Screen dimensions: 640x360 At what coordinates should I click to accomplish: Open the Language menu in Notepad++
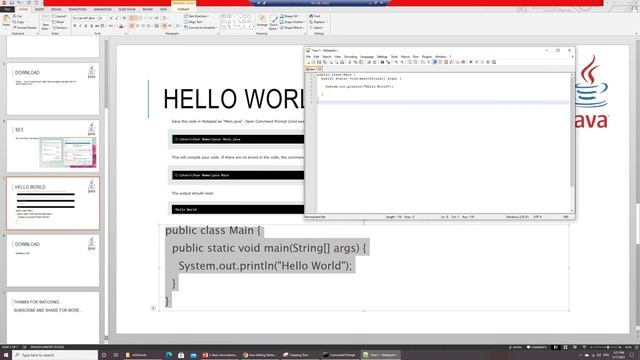pos(367,57)
